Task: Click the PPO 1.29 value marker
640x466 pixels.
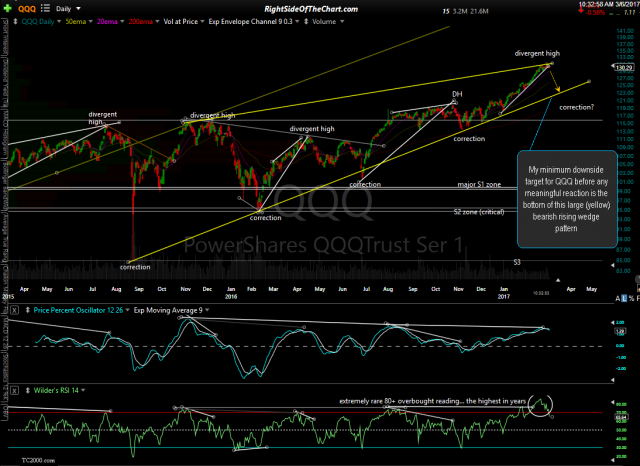Action: [x=620, y=331]
